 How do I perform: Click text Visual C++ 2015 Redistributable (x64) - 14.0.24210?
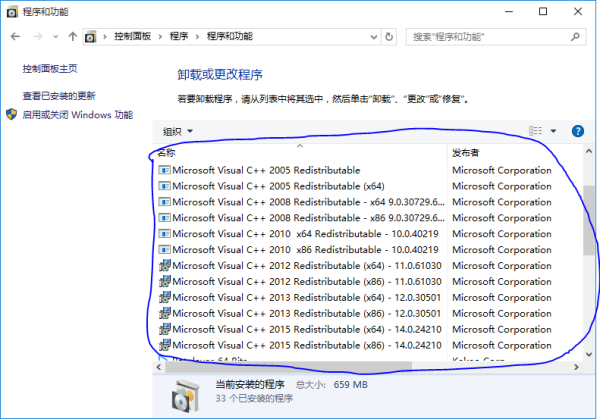point(307,329)
